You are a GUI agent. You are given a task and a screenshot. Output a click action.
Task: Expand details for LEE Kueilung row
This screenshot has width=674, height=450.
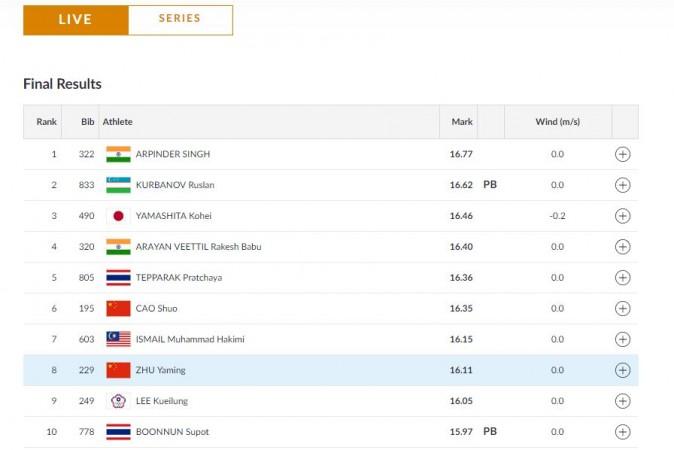622,401
